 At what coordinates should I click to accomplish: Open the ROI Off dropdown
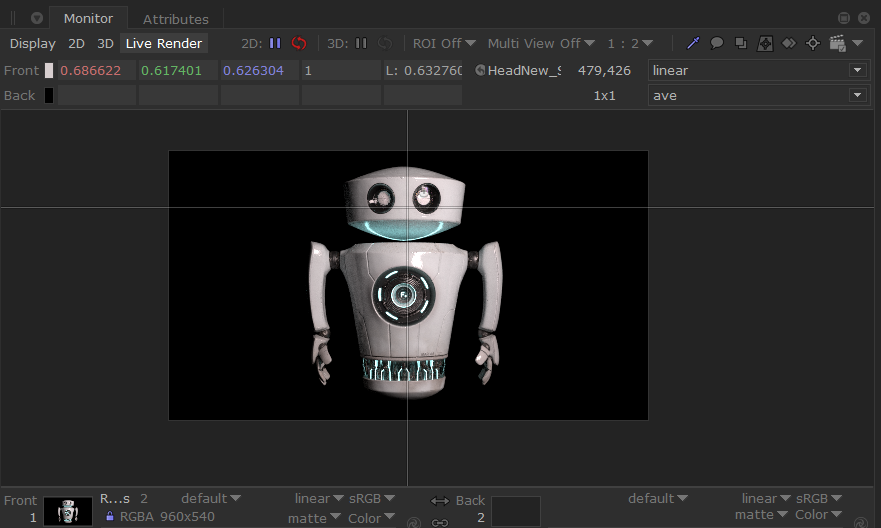444,44
